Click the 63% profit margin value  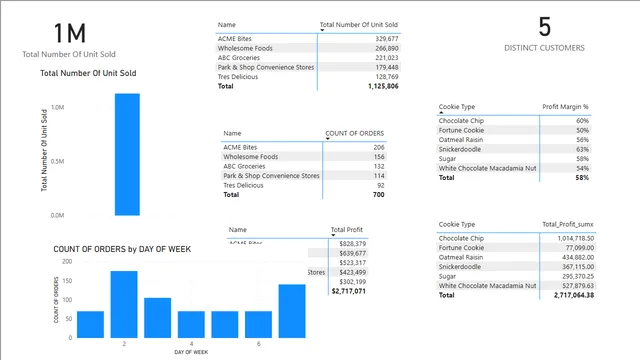point(582,149)
